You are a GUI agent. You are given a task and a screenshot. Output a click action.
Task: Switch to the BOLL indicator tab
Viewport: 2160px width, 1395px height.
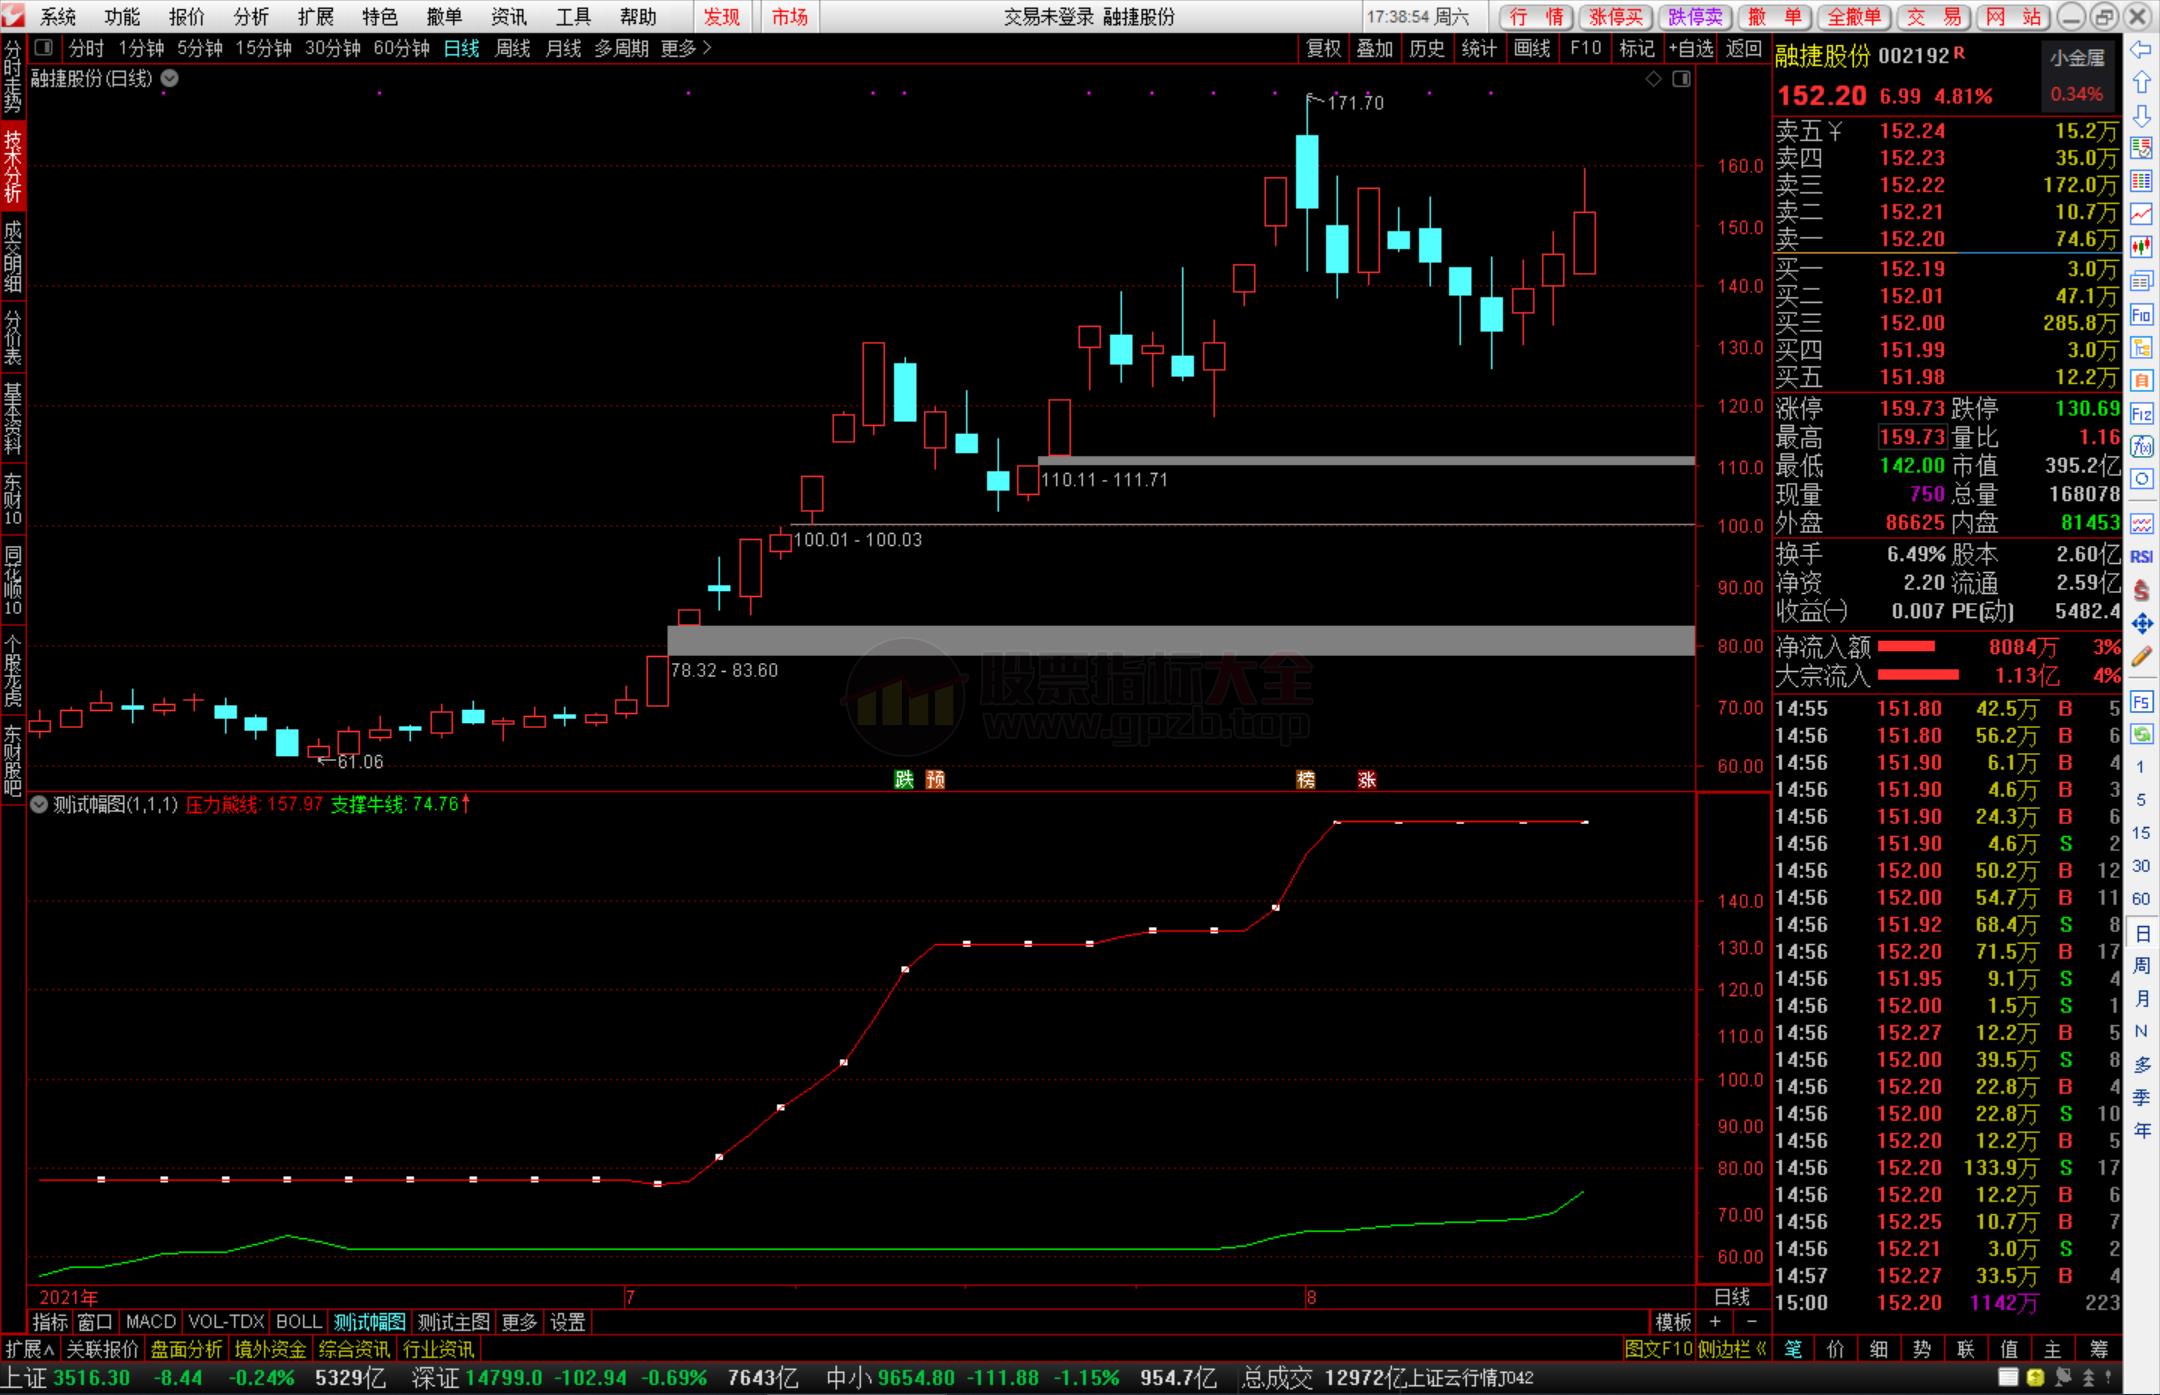[x=299, y=1322]
